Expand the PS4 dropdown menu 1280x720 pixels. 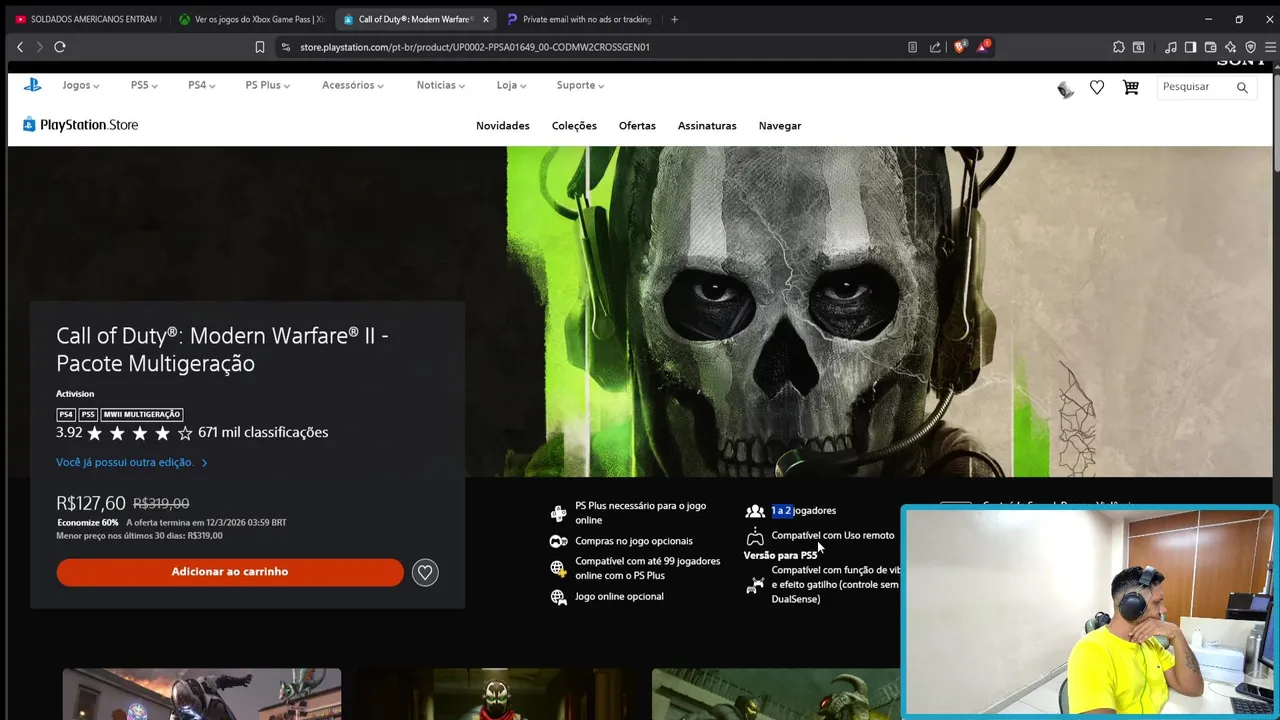[x=201, y=85]
